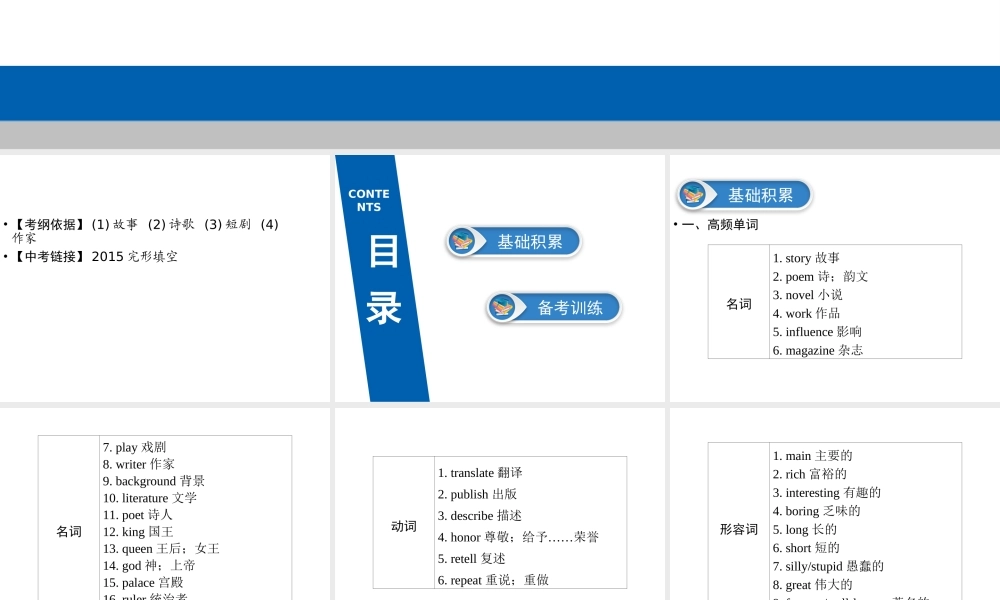The width and height of the screenshot is (1000, 600).
Task: Select row 6. magazine 杂志
Action: pyautogui.click(x=818, y=350)
